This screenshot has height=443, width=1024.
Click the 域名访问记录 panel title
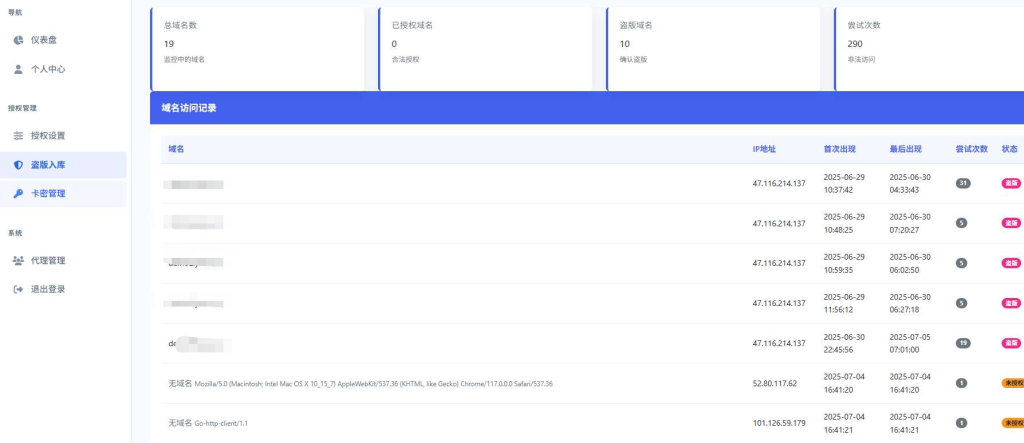point(189,108)
